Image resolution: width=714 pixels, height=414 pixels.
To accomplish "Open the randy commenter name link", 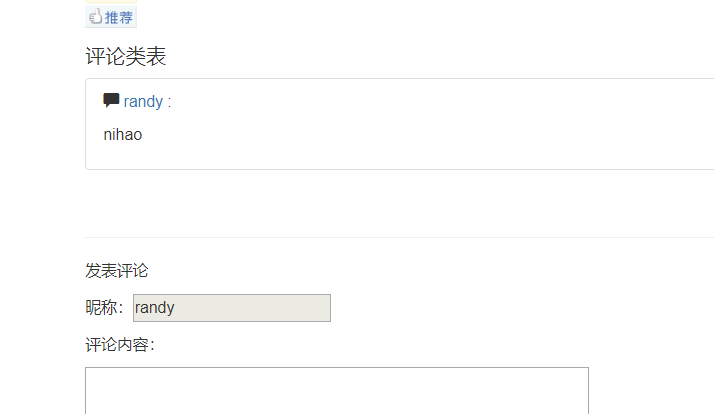I will (143, 102).
